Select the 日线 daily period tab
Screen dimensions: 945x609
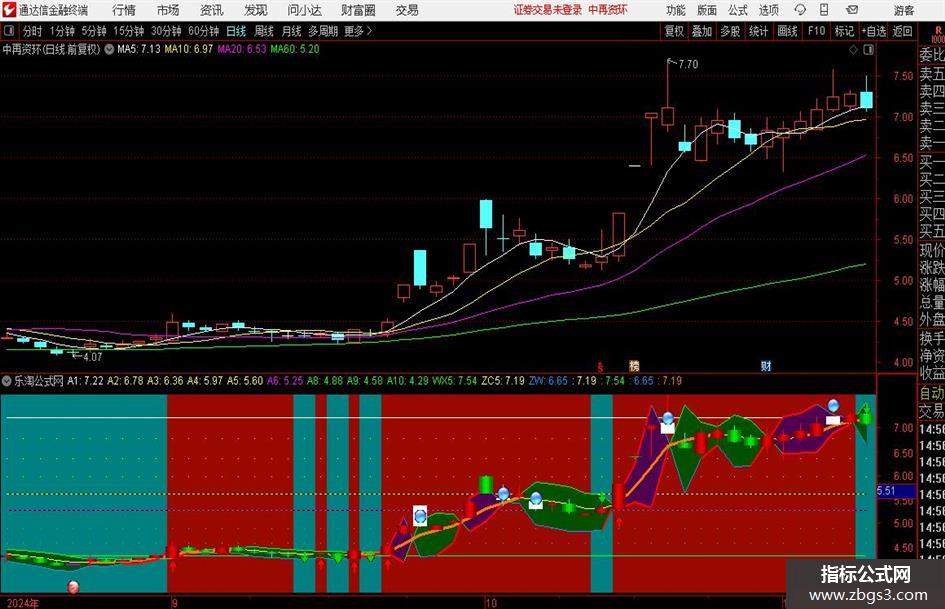click(x=236, y=31)
